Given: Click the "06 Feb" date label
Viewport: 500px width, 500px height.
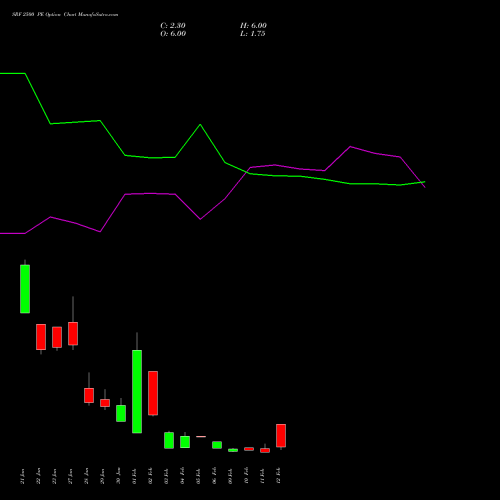Looking at the screenshot, I should click(x=214, y=476).
